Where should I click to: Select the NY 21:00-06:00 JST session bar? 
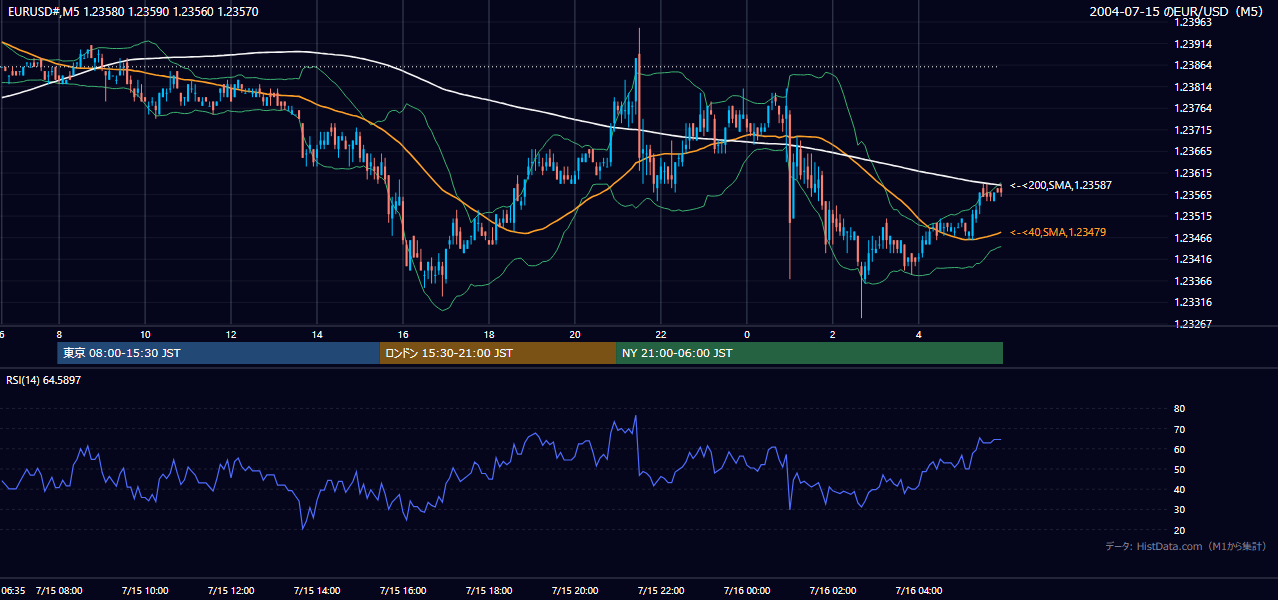809,353
